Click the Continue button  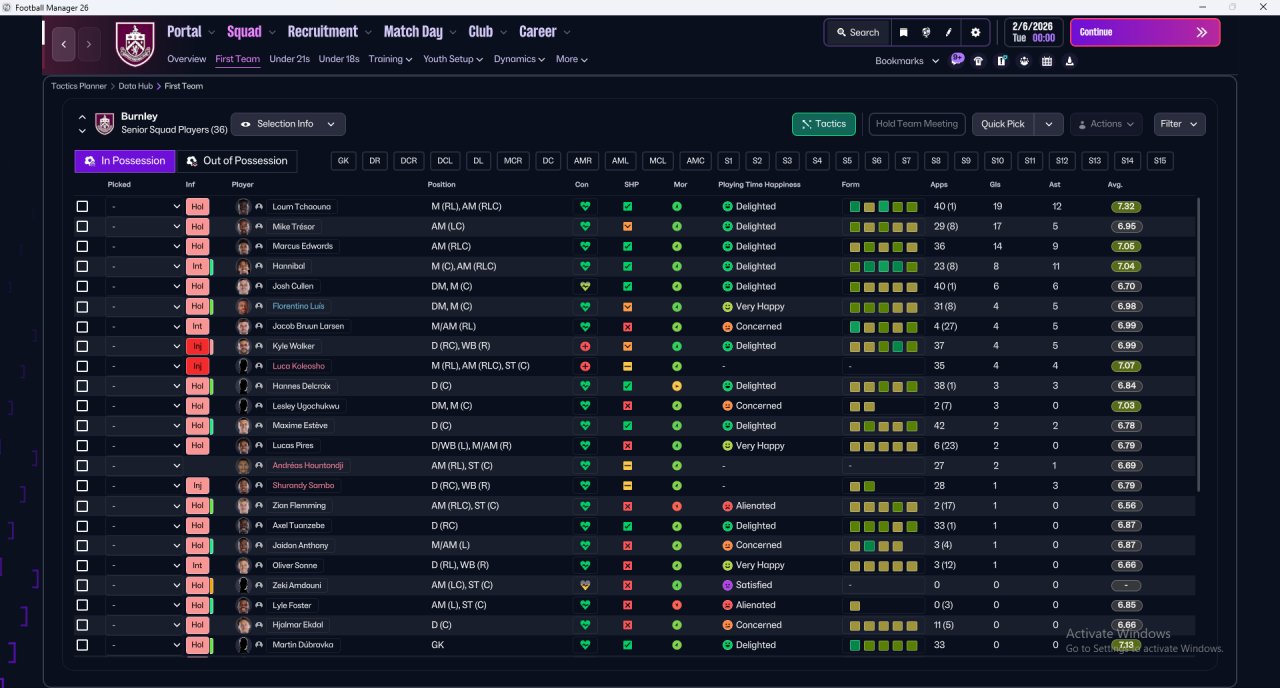pyautogui.click(x=1145, y=32)
